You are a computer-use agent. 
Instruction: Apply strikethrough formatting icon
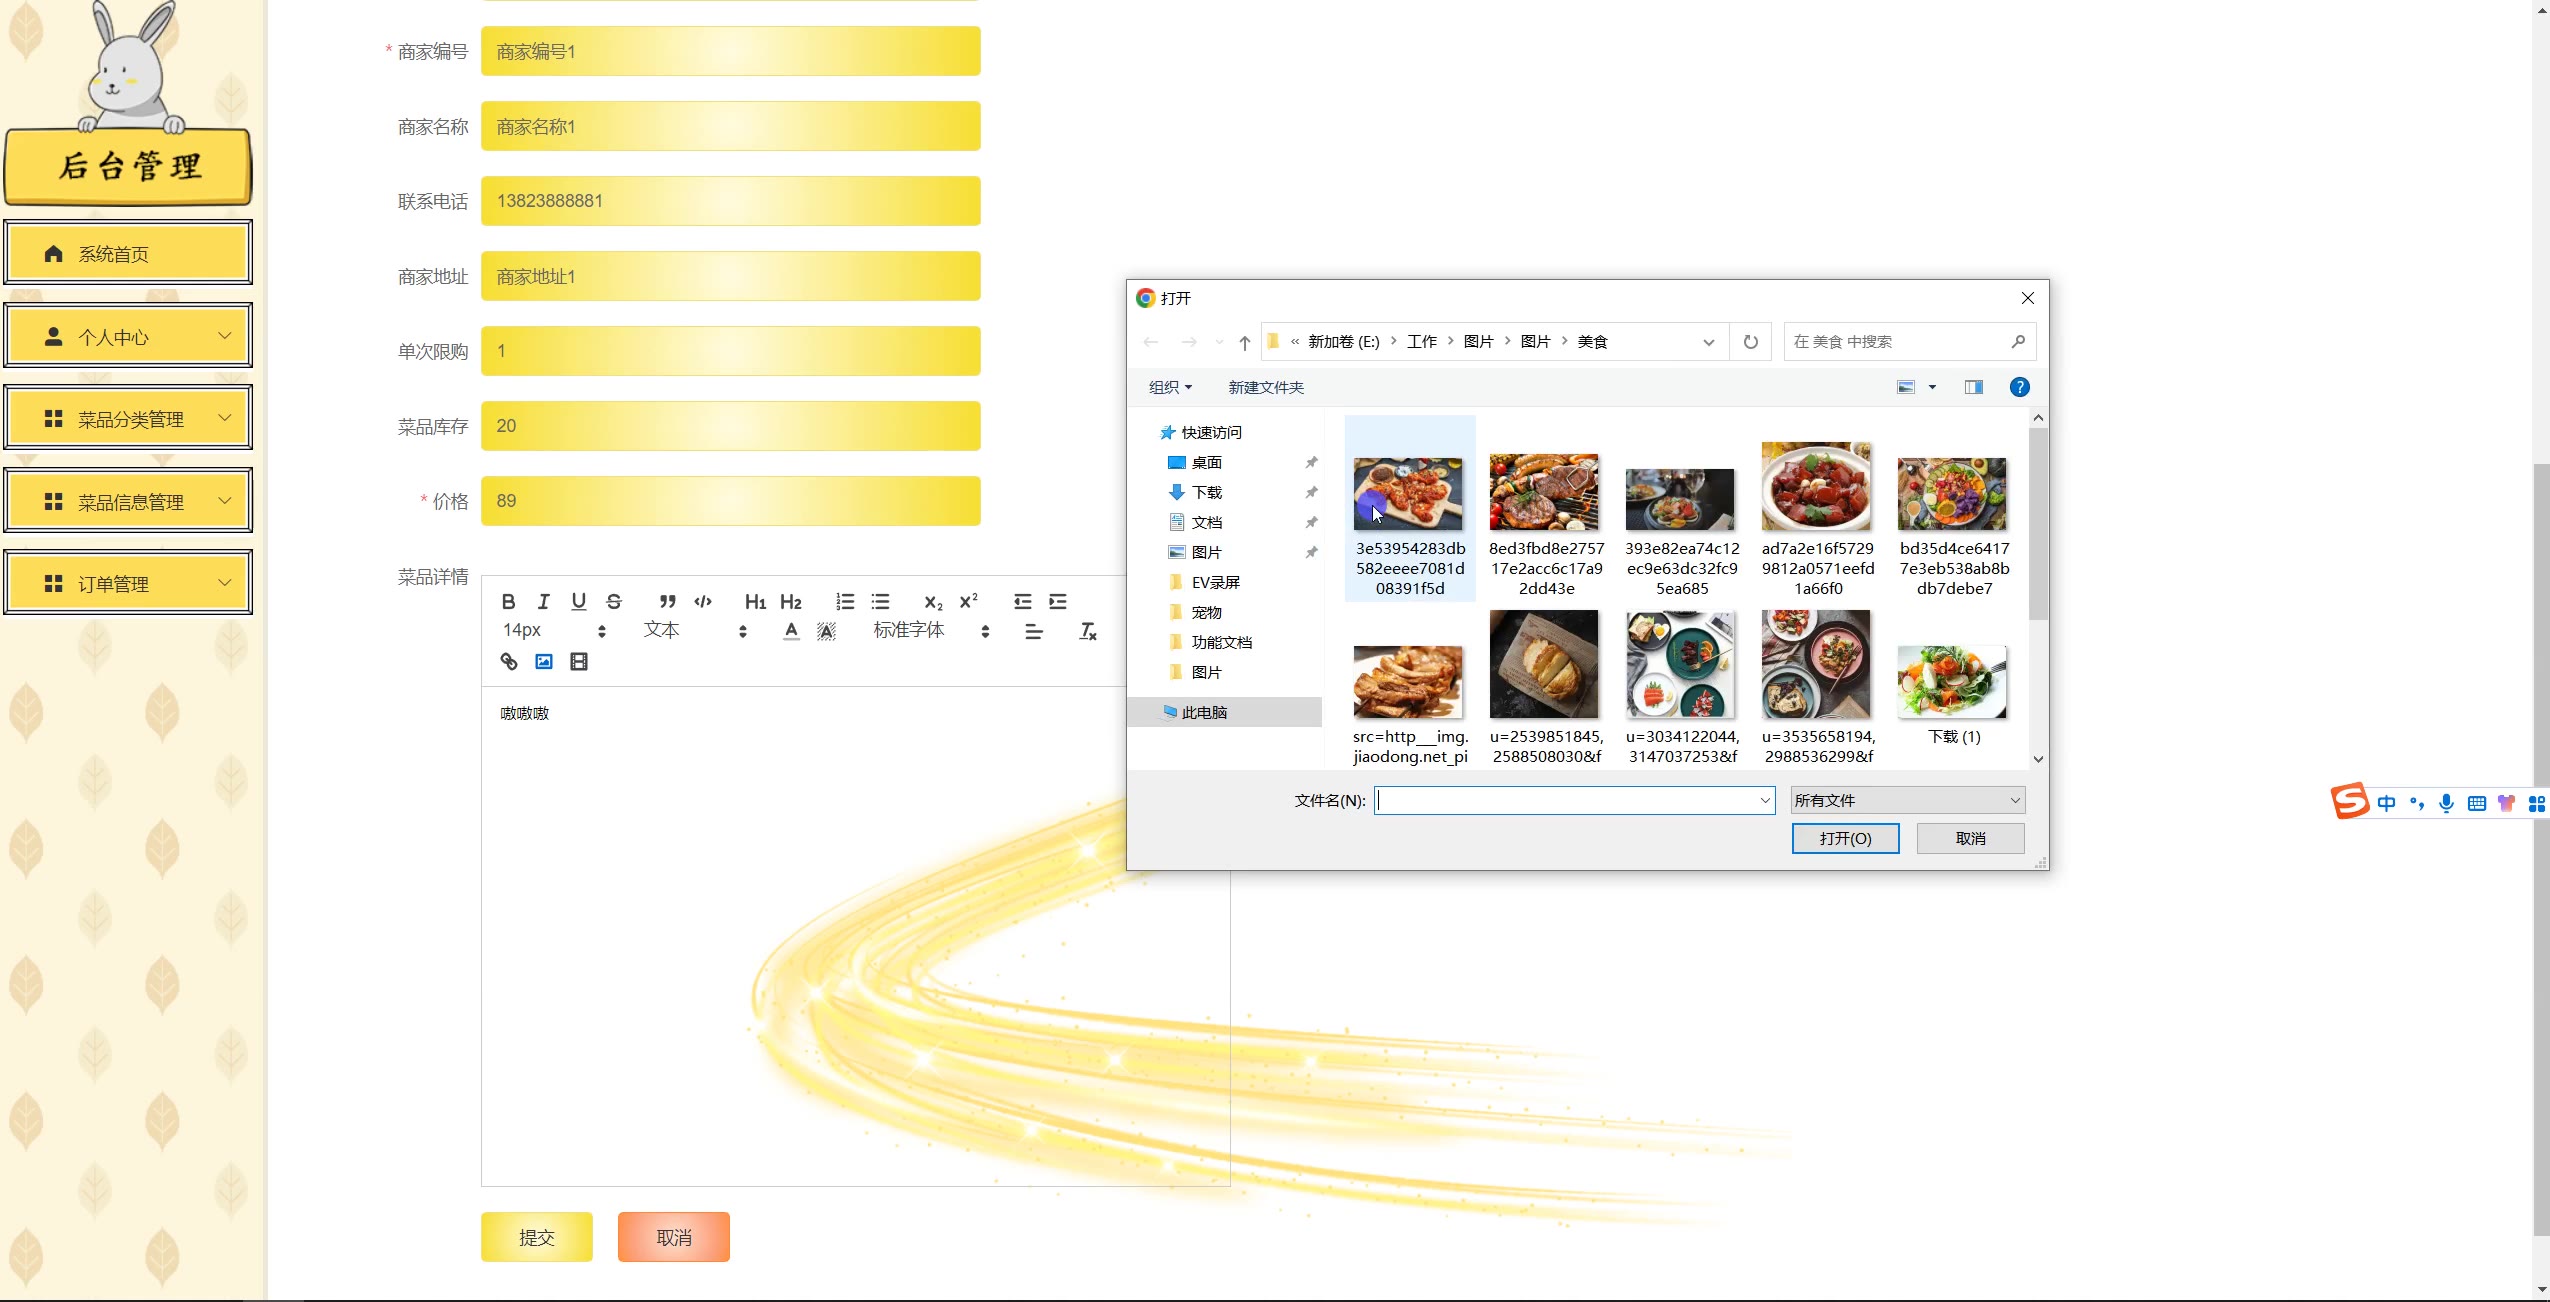614,601
